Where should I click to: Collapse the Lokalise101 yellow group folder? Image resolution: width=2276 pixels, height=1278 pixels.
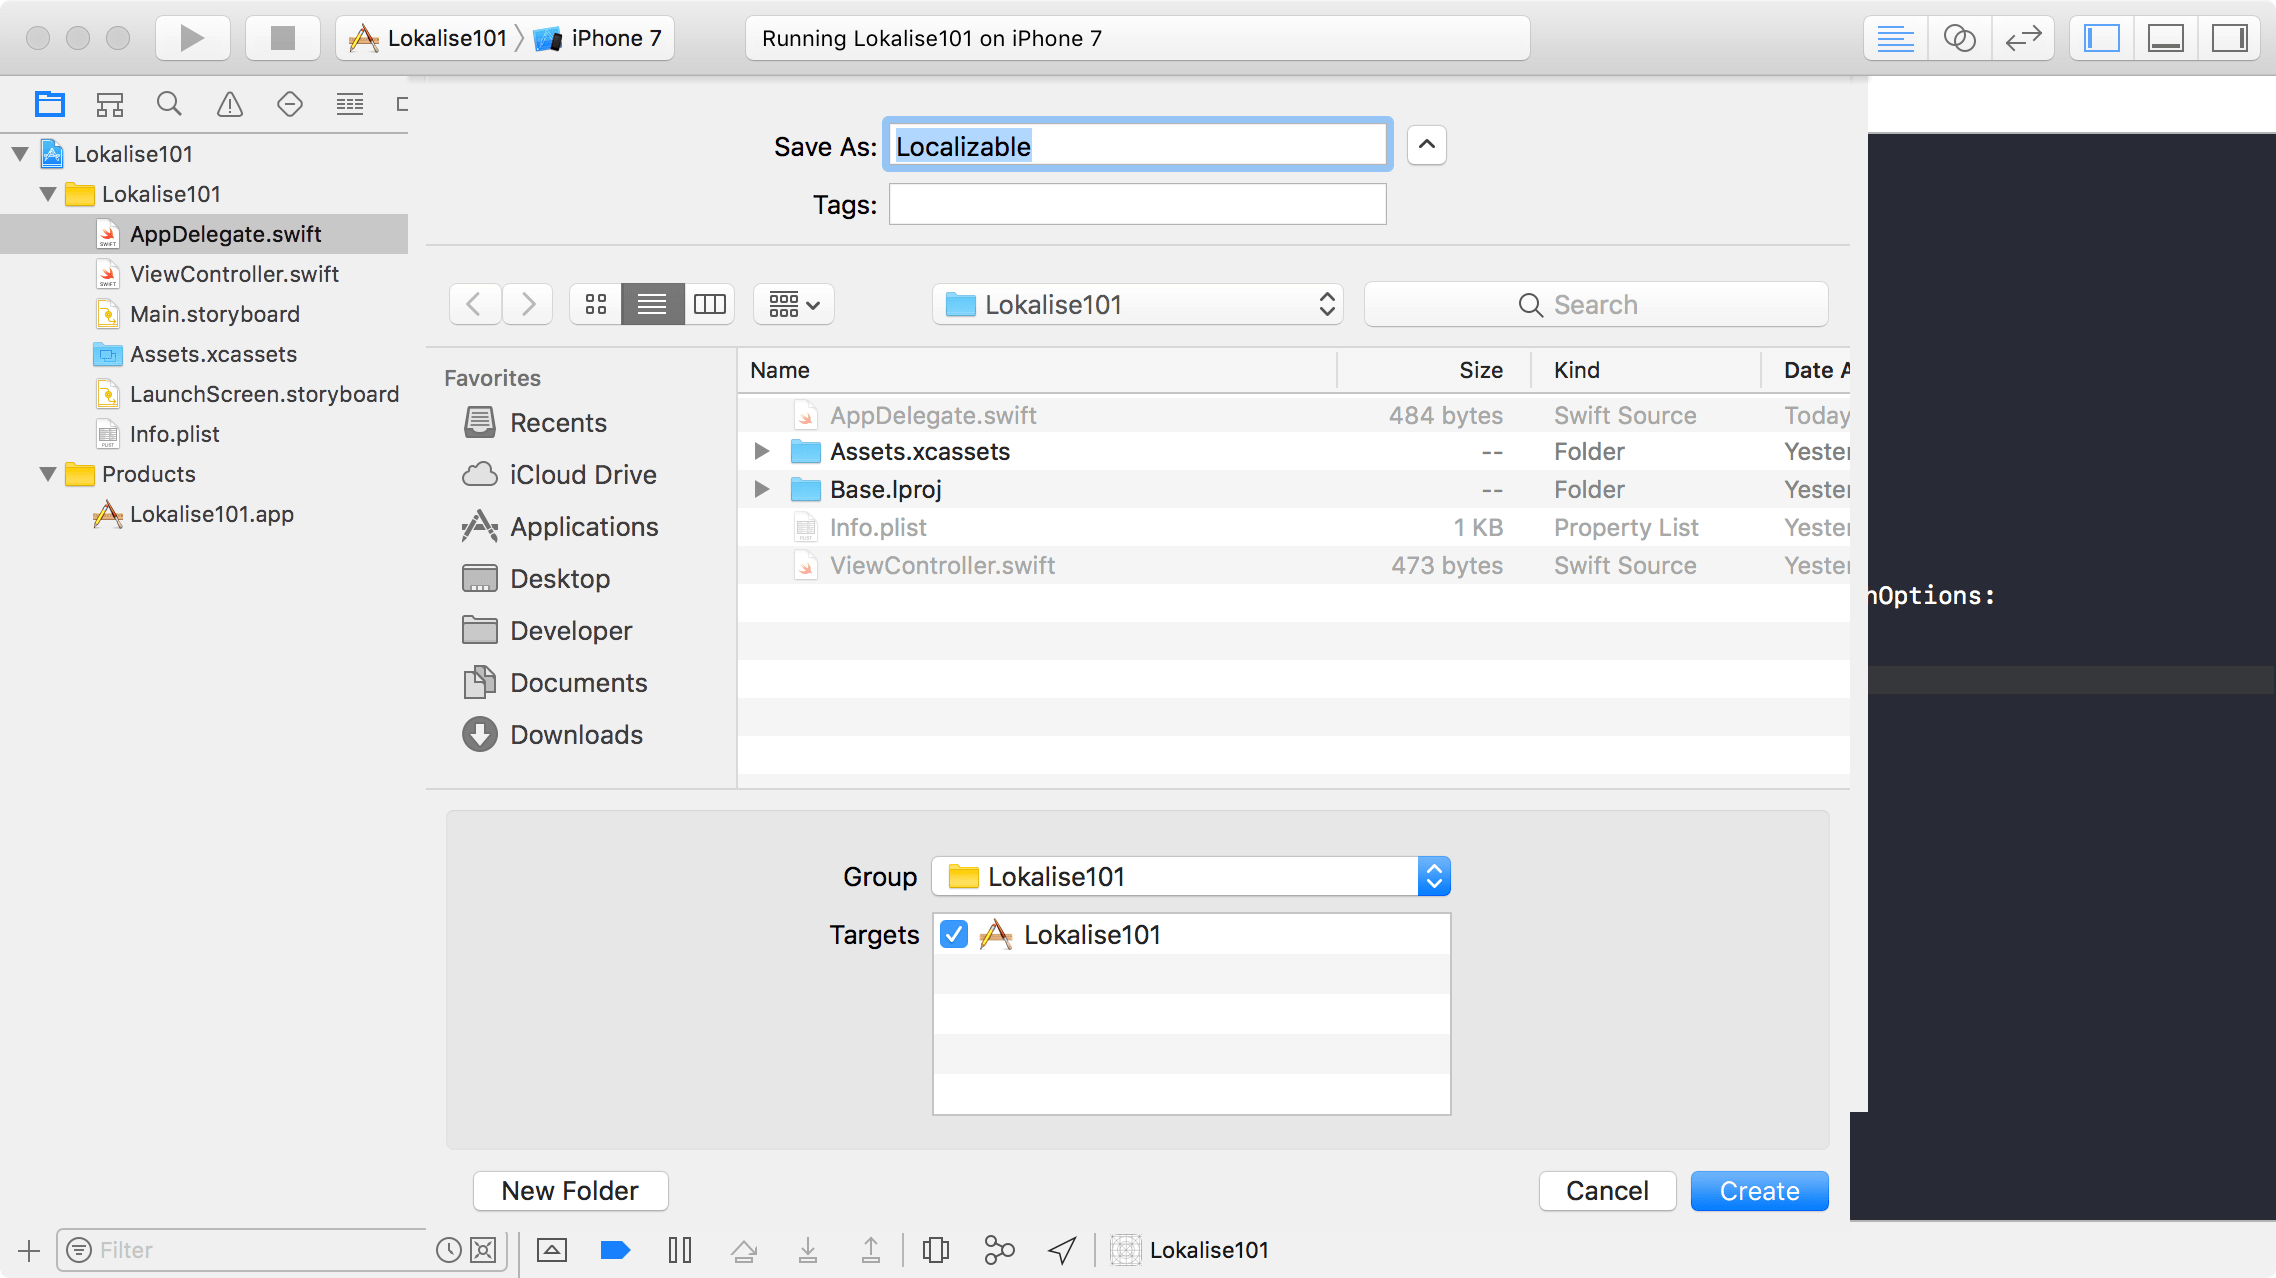pos(48,194)
